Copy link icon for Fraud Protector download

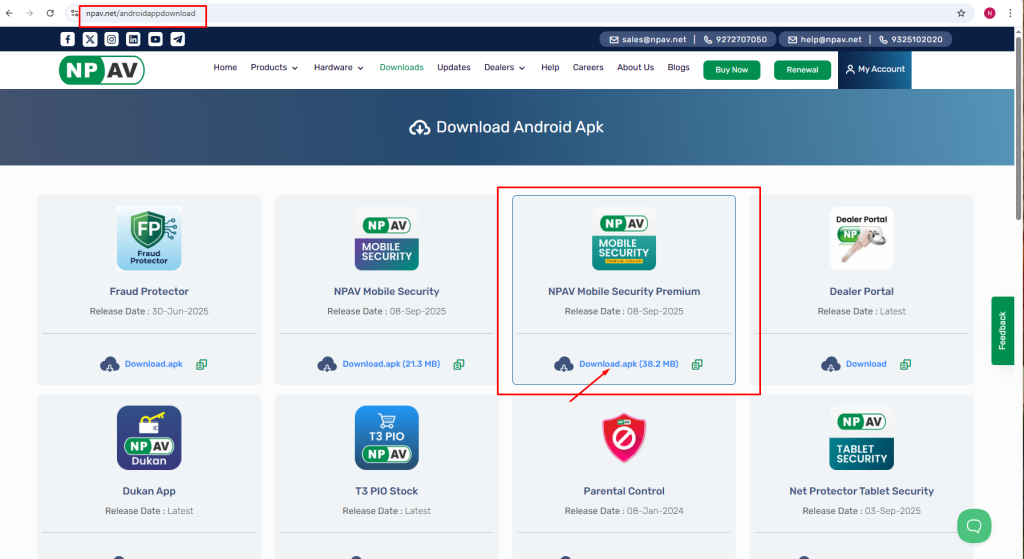coord(202,364)
